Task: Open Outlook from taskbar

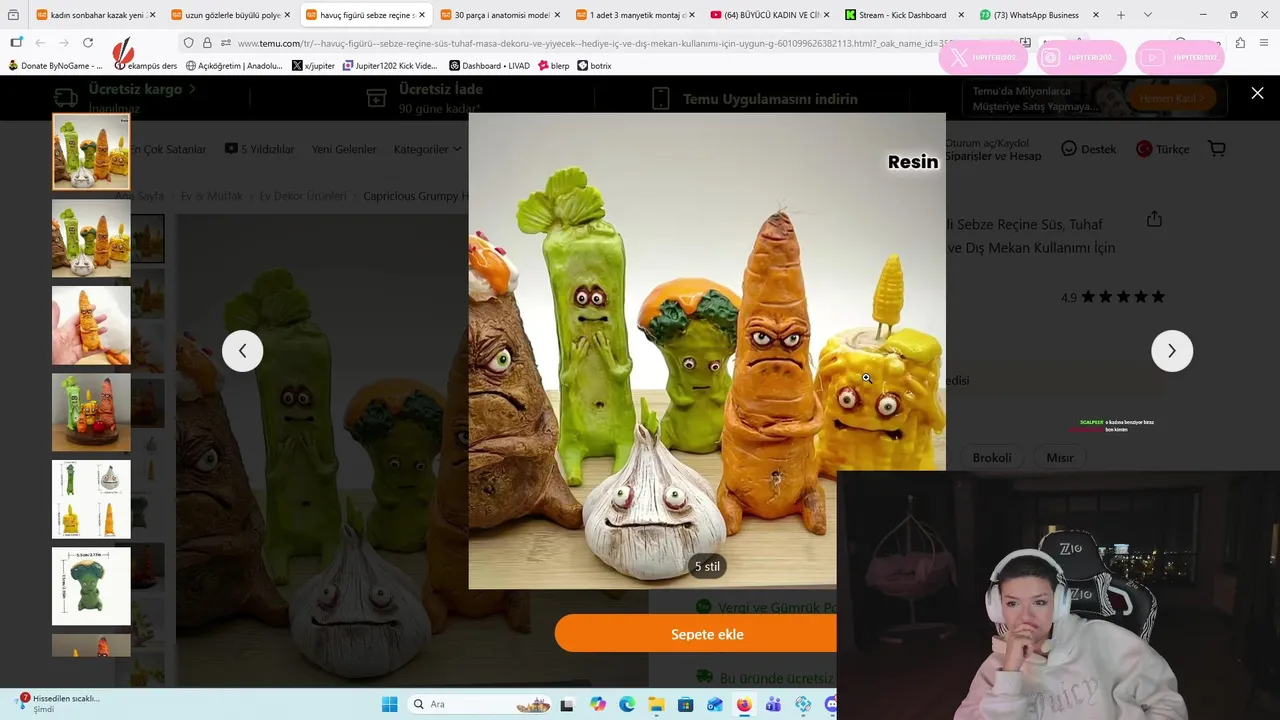Action: coord(714,704)
